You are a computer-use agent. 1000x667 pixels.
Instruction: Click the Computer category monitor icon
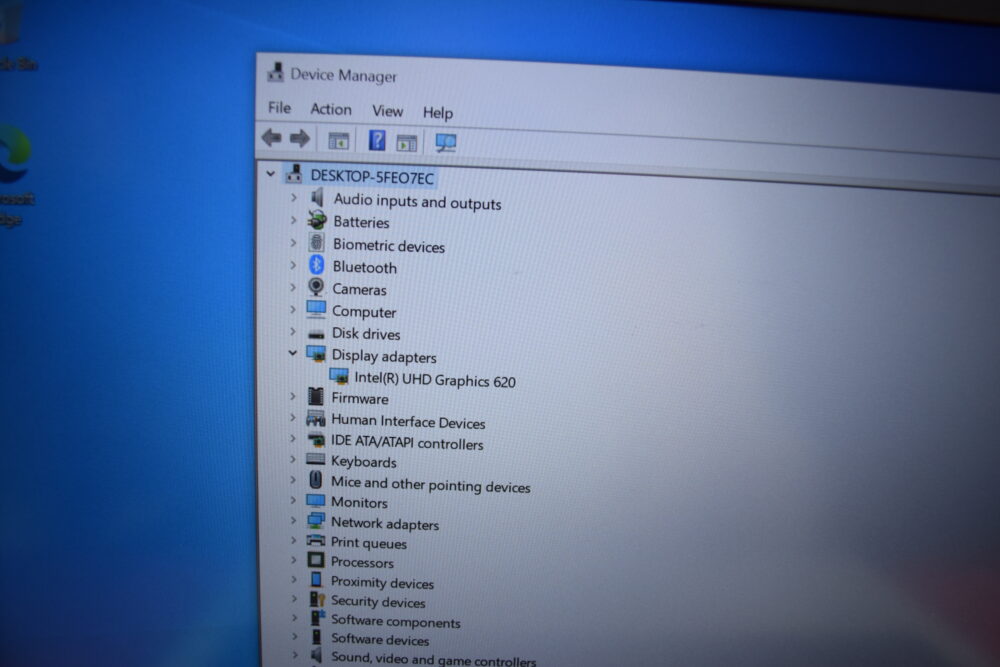coord(316,309)
